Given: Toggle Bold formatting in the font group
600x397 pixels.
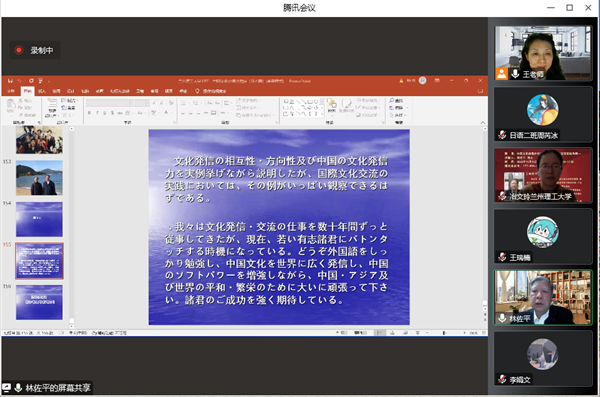Looking at the screenshot, I should coord(89,113).
